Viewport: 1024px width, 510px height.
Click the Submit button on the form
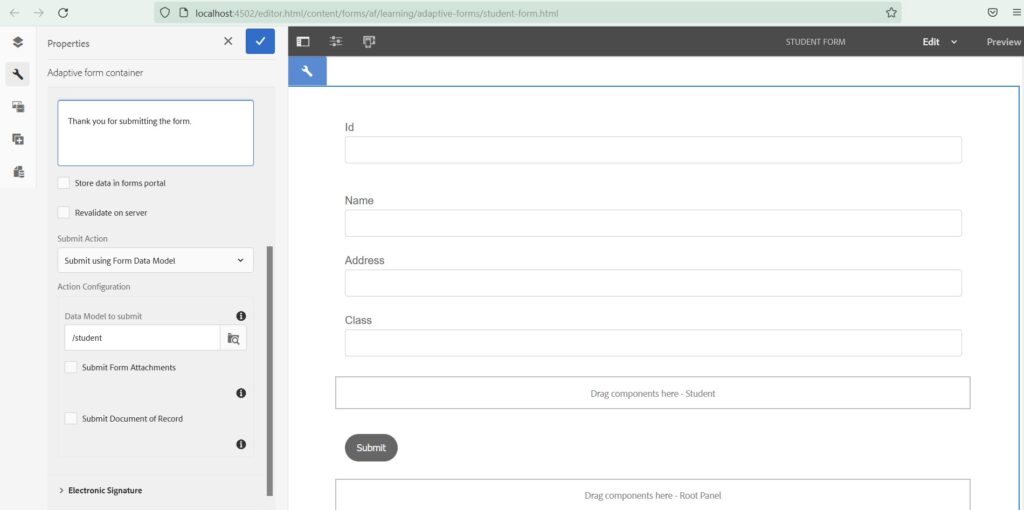coord(371,448)
